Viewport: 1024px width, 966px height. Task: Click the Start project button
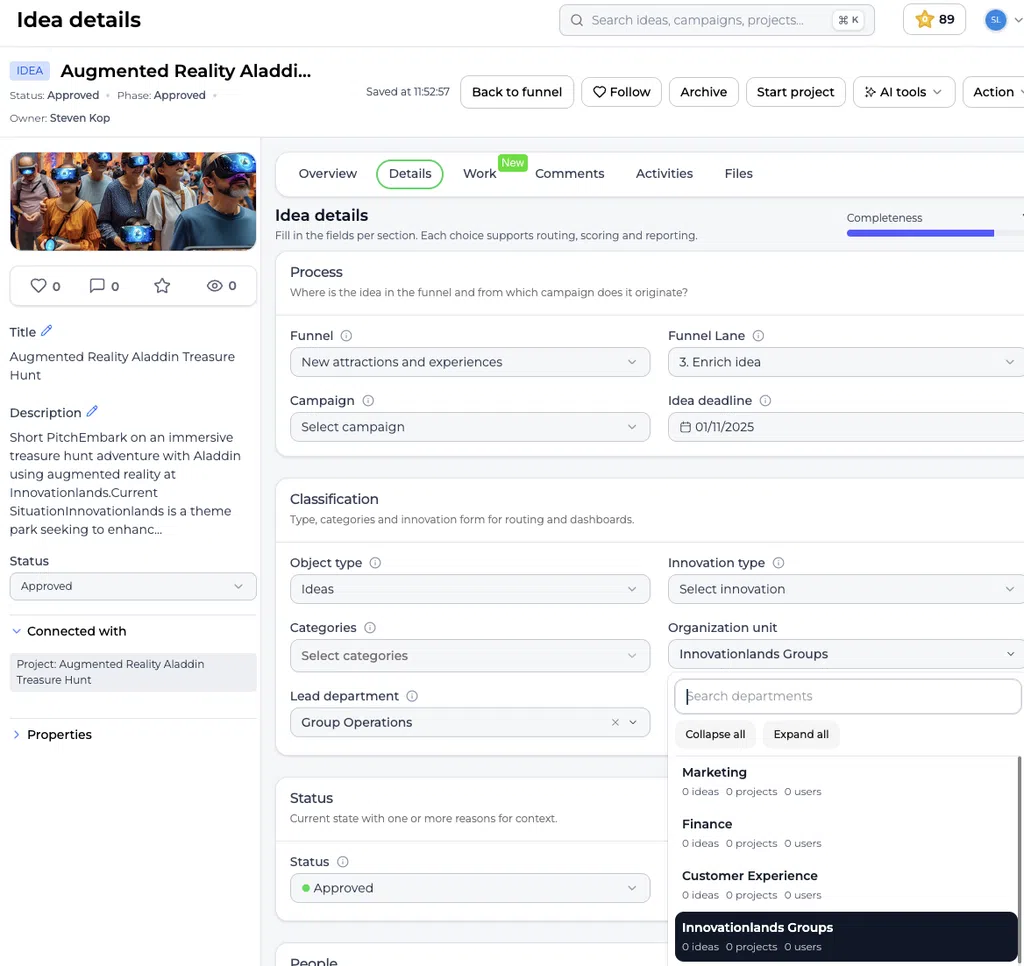[795, 92]
